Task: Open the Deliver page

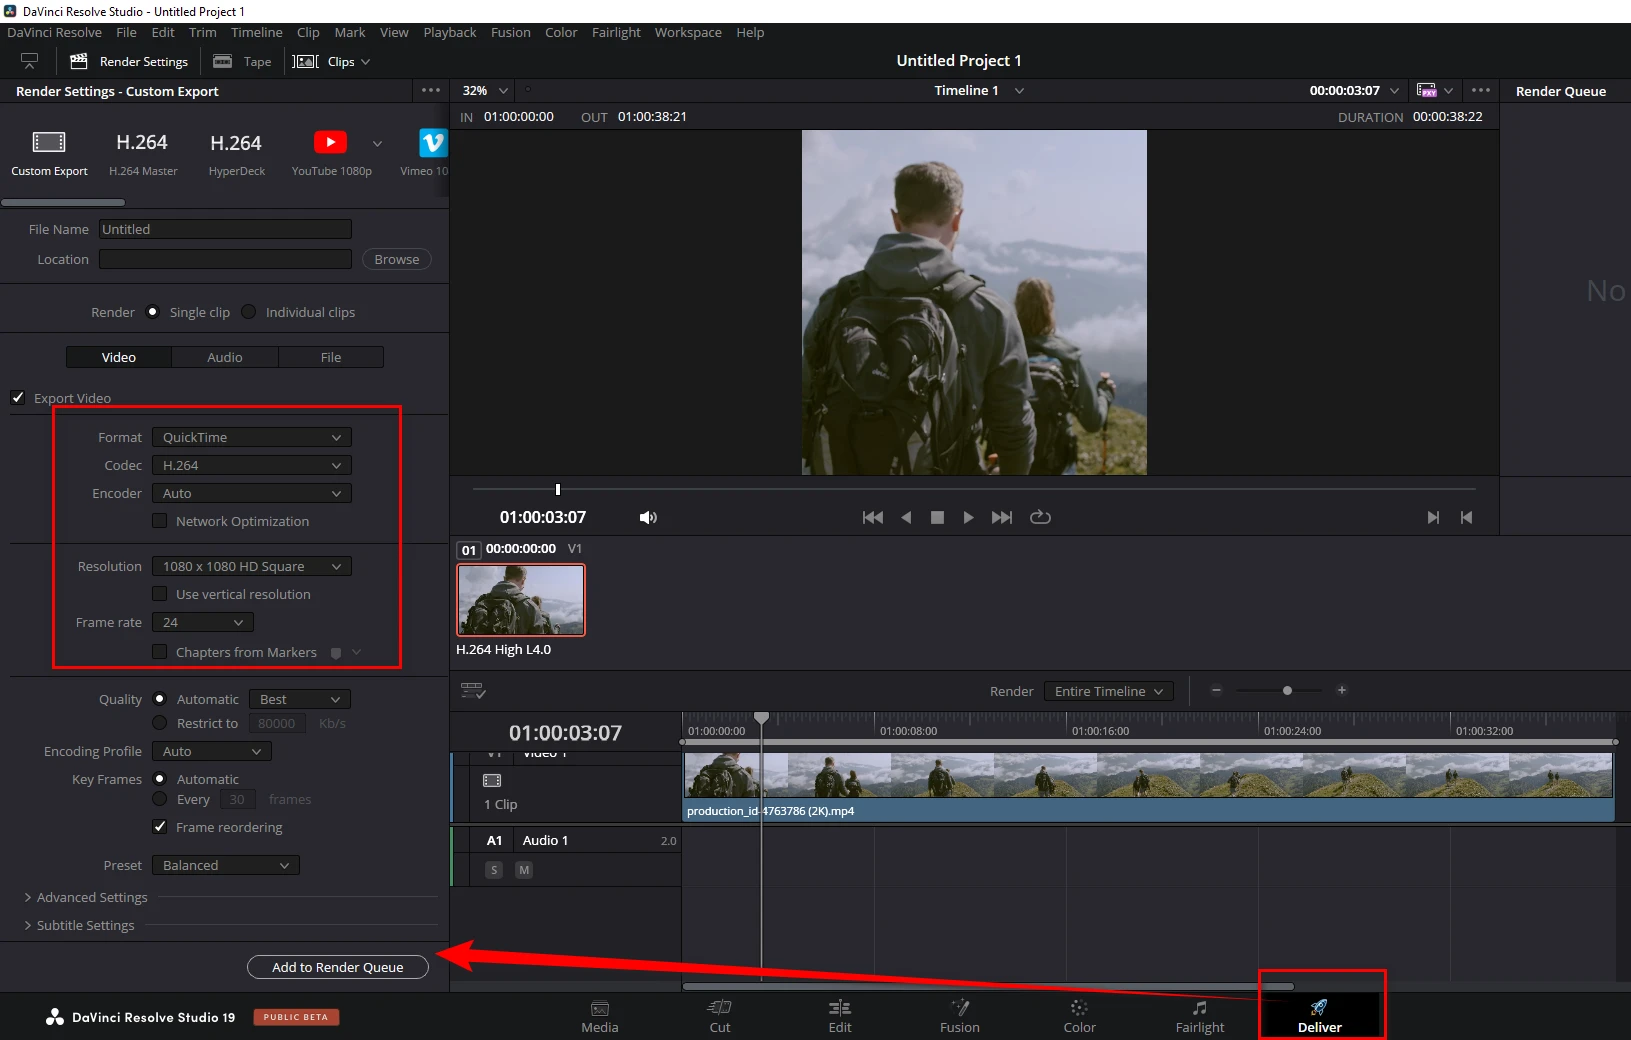Action: pos(1320,1016)
